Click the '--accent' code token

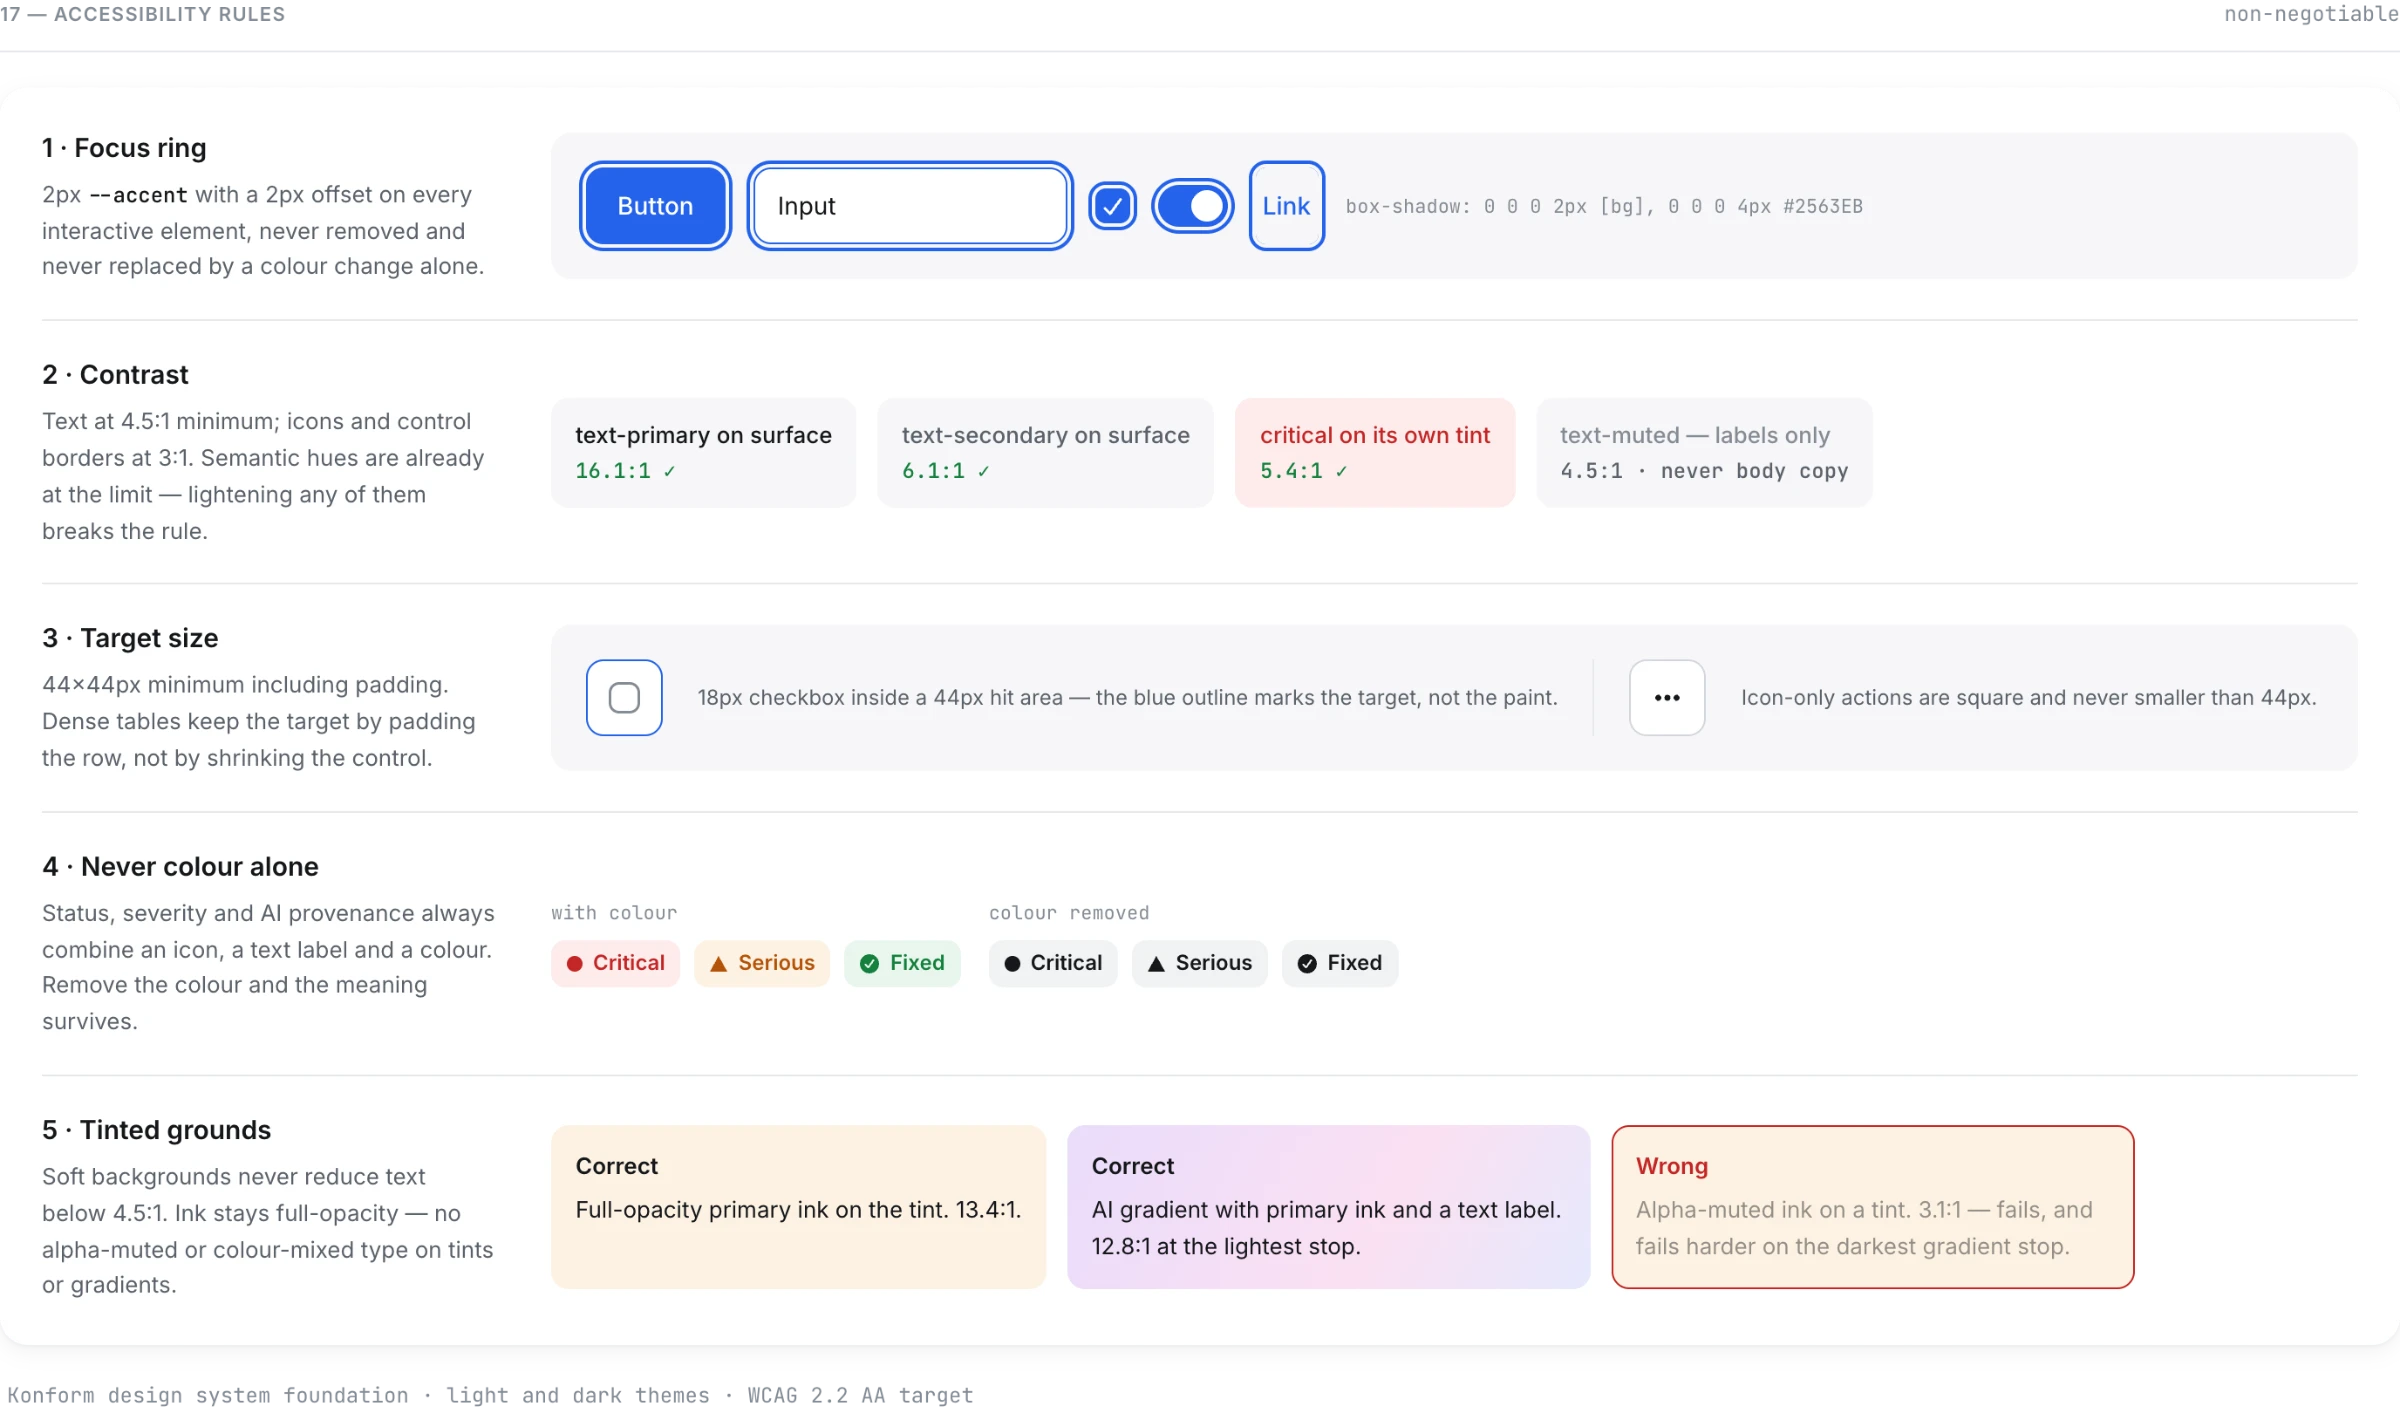pos(138,195)
